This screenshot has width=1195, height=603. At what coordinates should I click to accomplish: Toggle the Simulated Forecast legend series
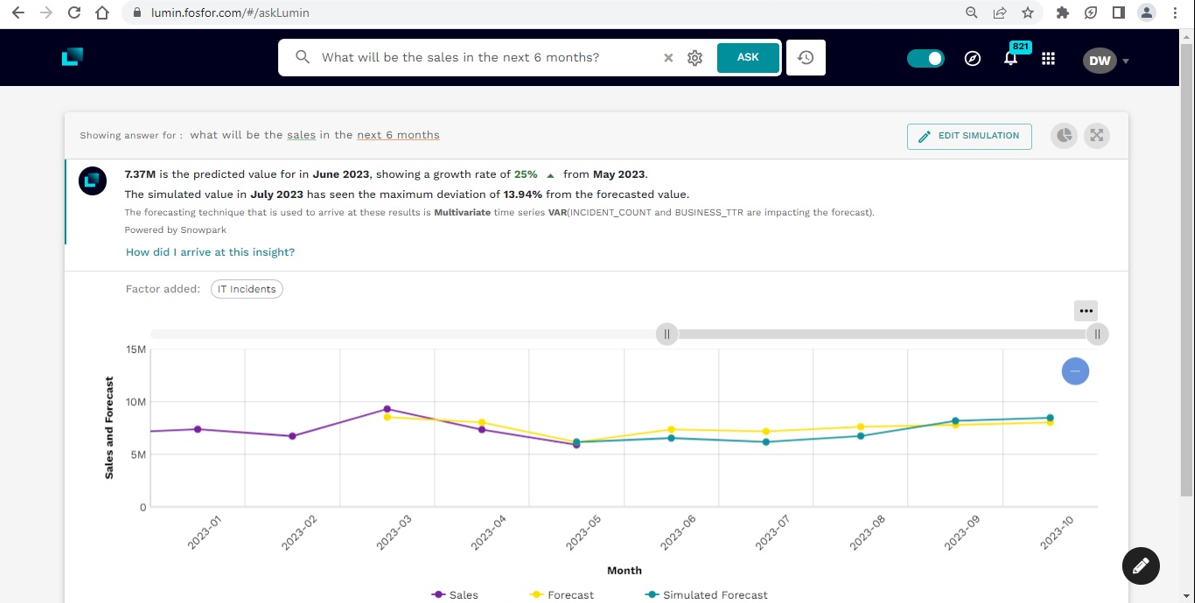pyautogui.click(x=706, y=595)
